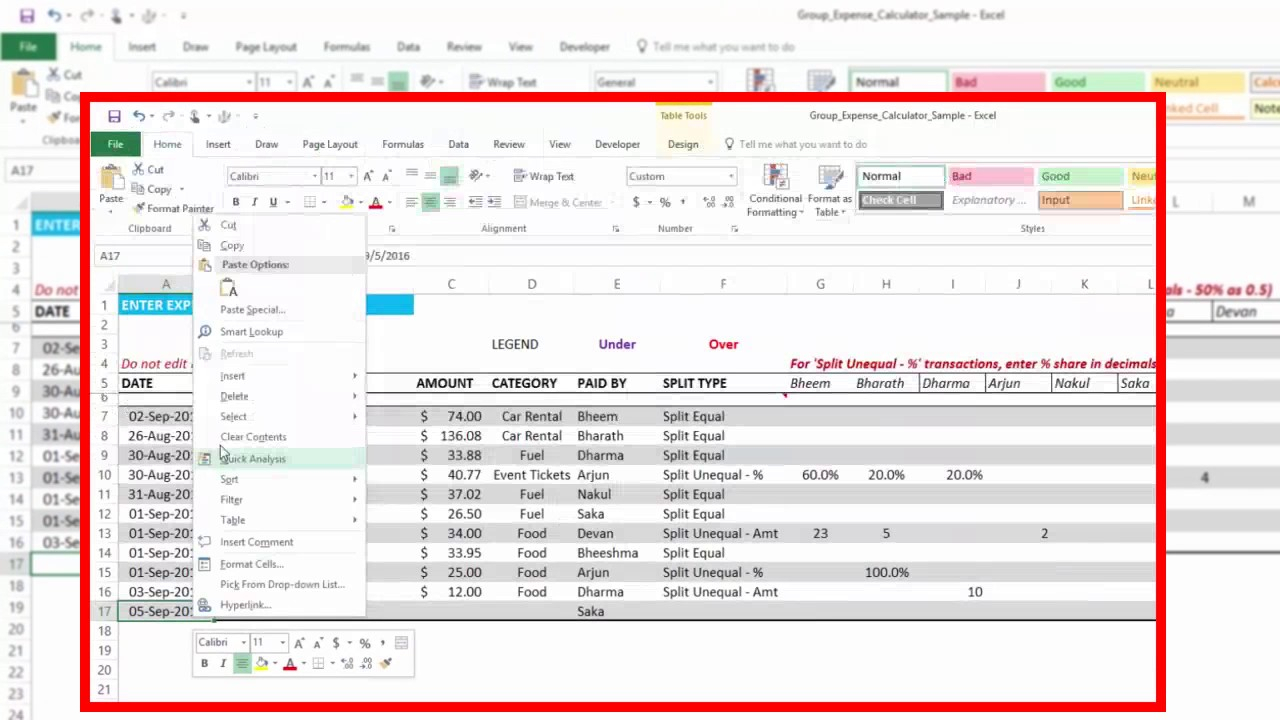Select Quick Analysis from the context menu

[x=253, y=459]
